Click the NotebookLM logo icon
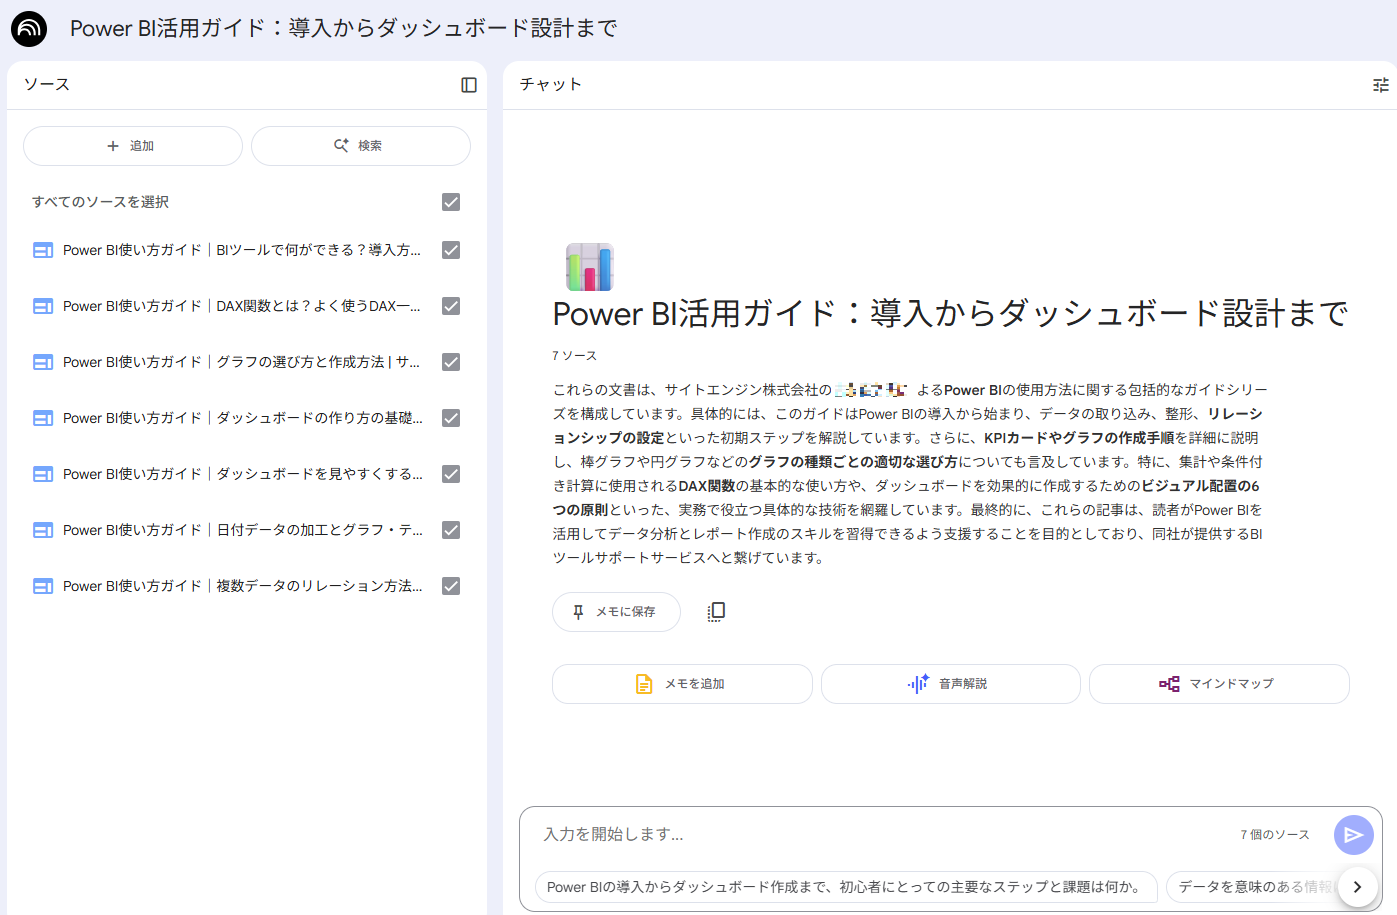This screenshot has width=1397, height=915. point(29,29)
